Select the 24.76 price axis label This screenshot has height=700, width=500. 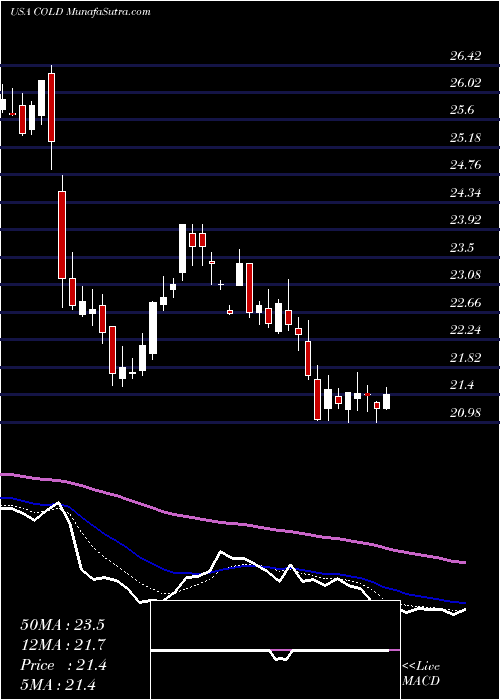coord(465,165)
